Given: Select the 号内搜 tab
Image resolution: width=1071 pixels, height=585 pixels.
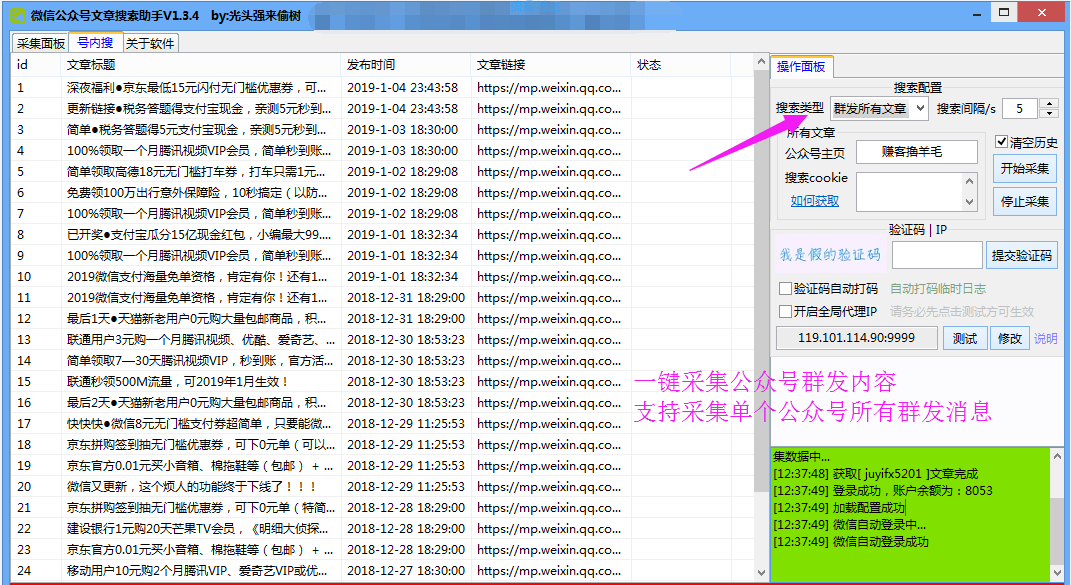Looking at the screenshot, I should (x=96, y=42).
